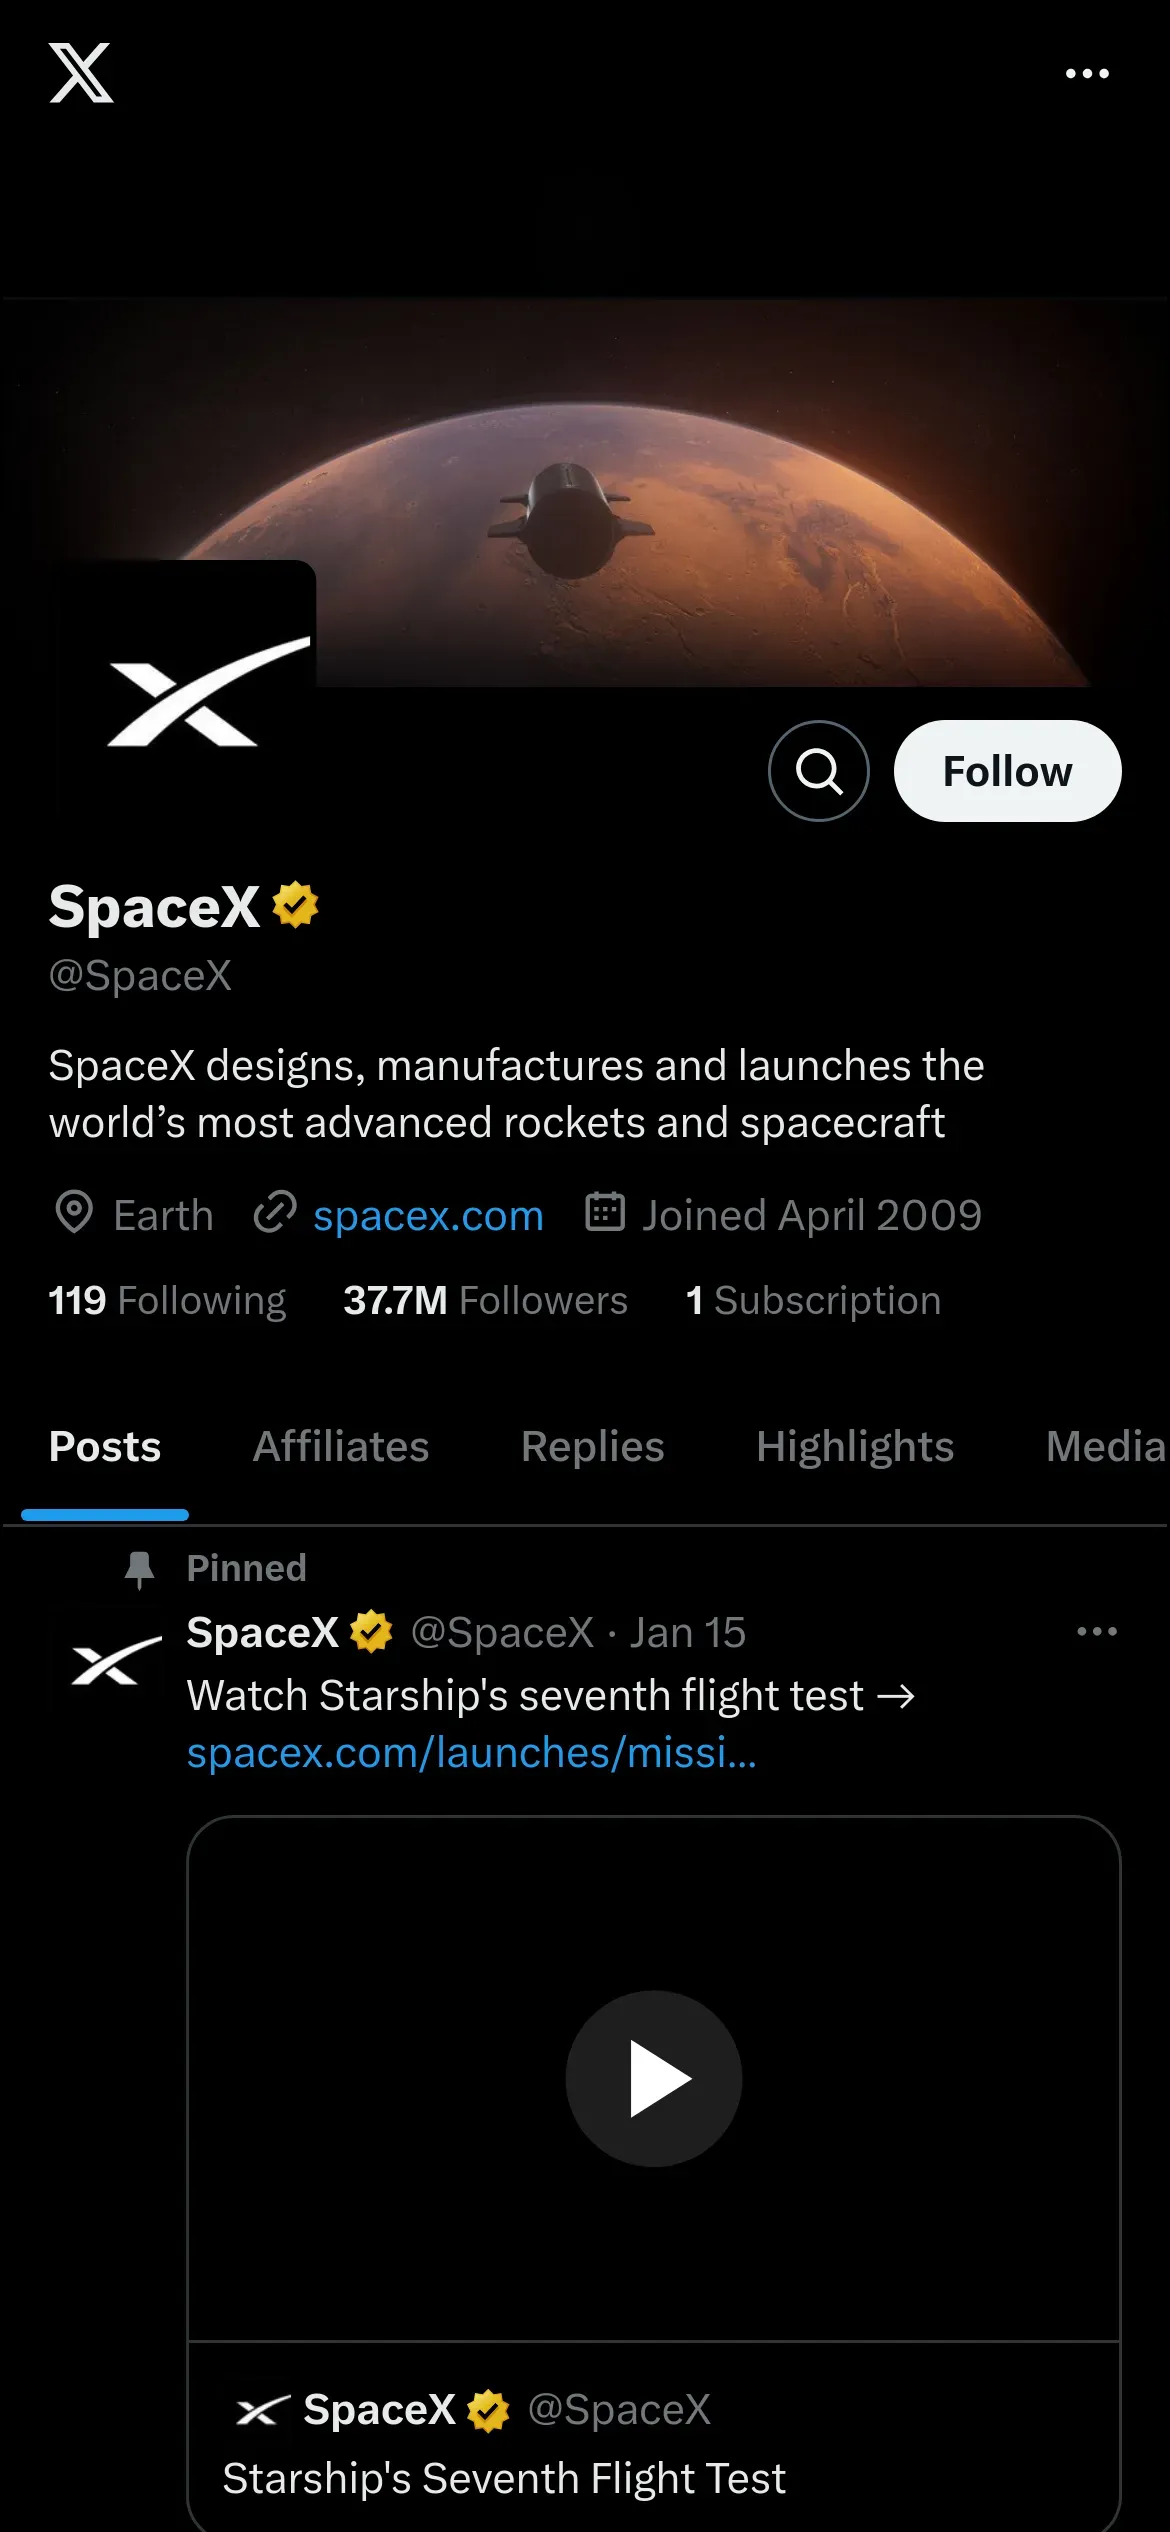This screenshot has width=1170, height=2532.
Task: View the Mars banner image
Action: tap(700, 490)
